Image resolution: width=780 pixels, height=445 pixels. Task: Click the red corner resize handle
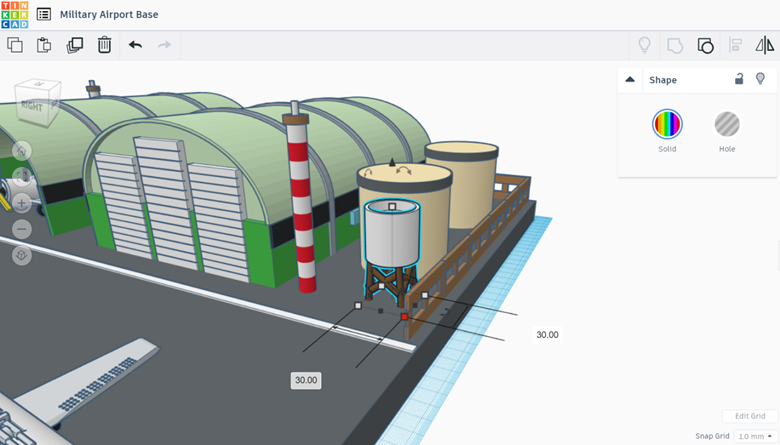404,317
